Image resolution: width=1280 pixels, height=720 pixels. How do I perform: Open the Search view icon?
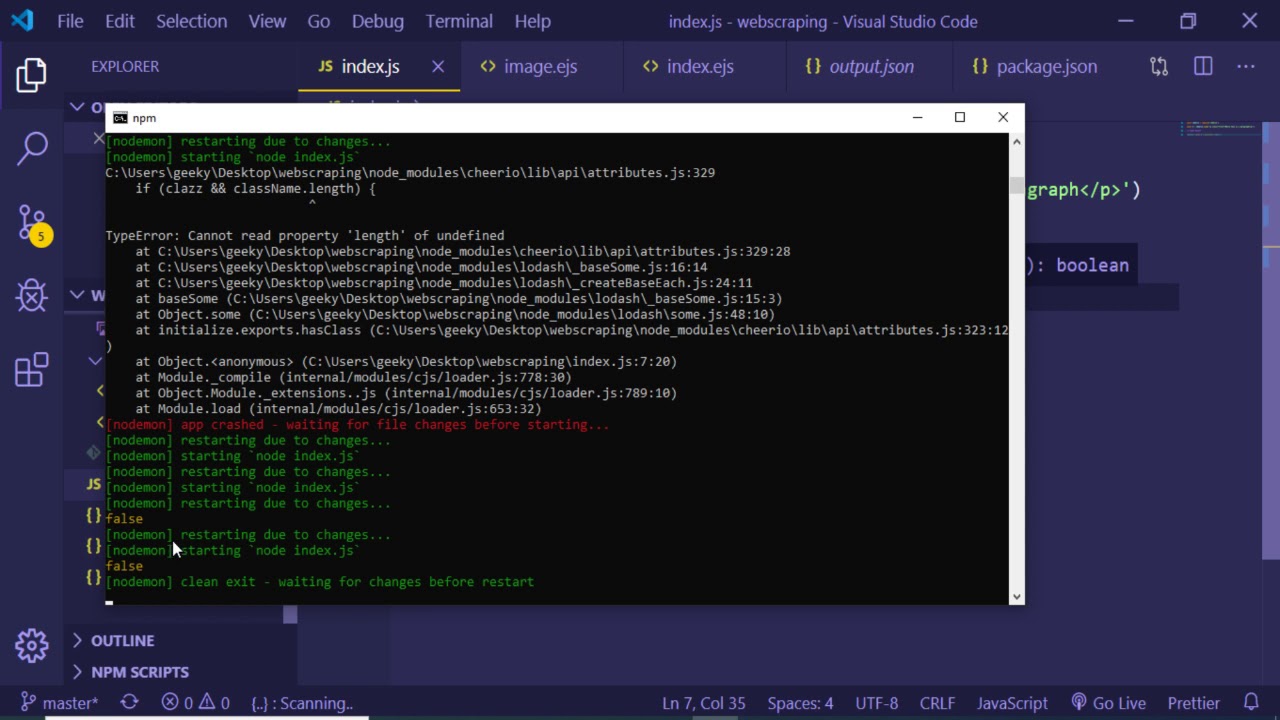(x=32, y=148)
